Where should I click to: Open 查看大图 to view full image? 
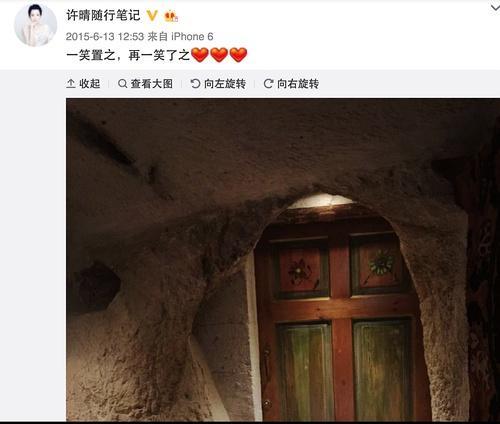(152, 84)
